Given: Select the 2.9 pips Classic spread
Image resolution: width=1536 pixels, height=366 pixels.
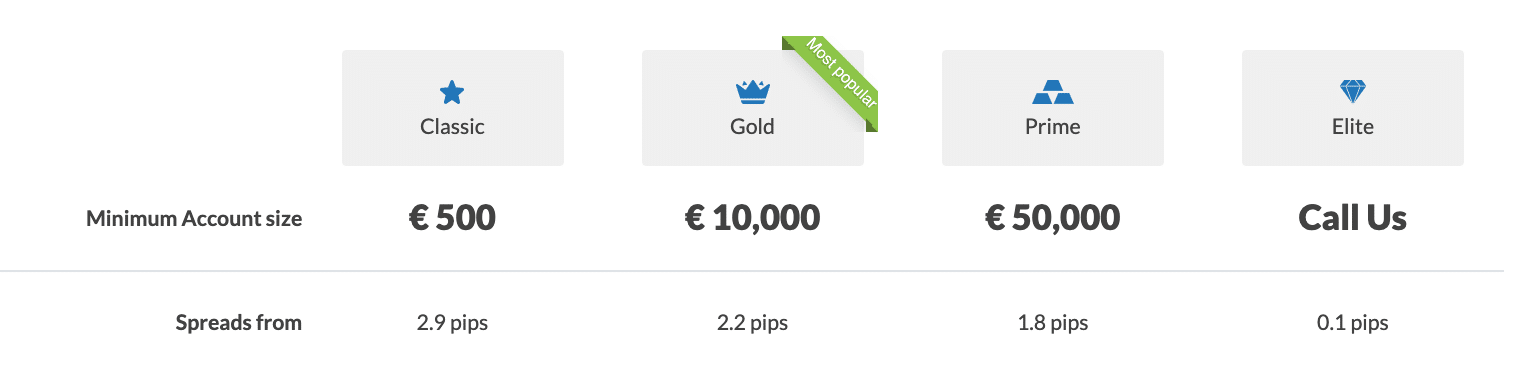Looking at the screenshot, I should (x=452, y=323).
